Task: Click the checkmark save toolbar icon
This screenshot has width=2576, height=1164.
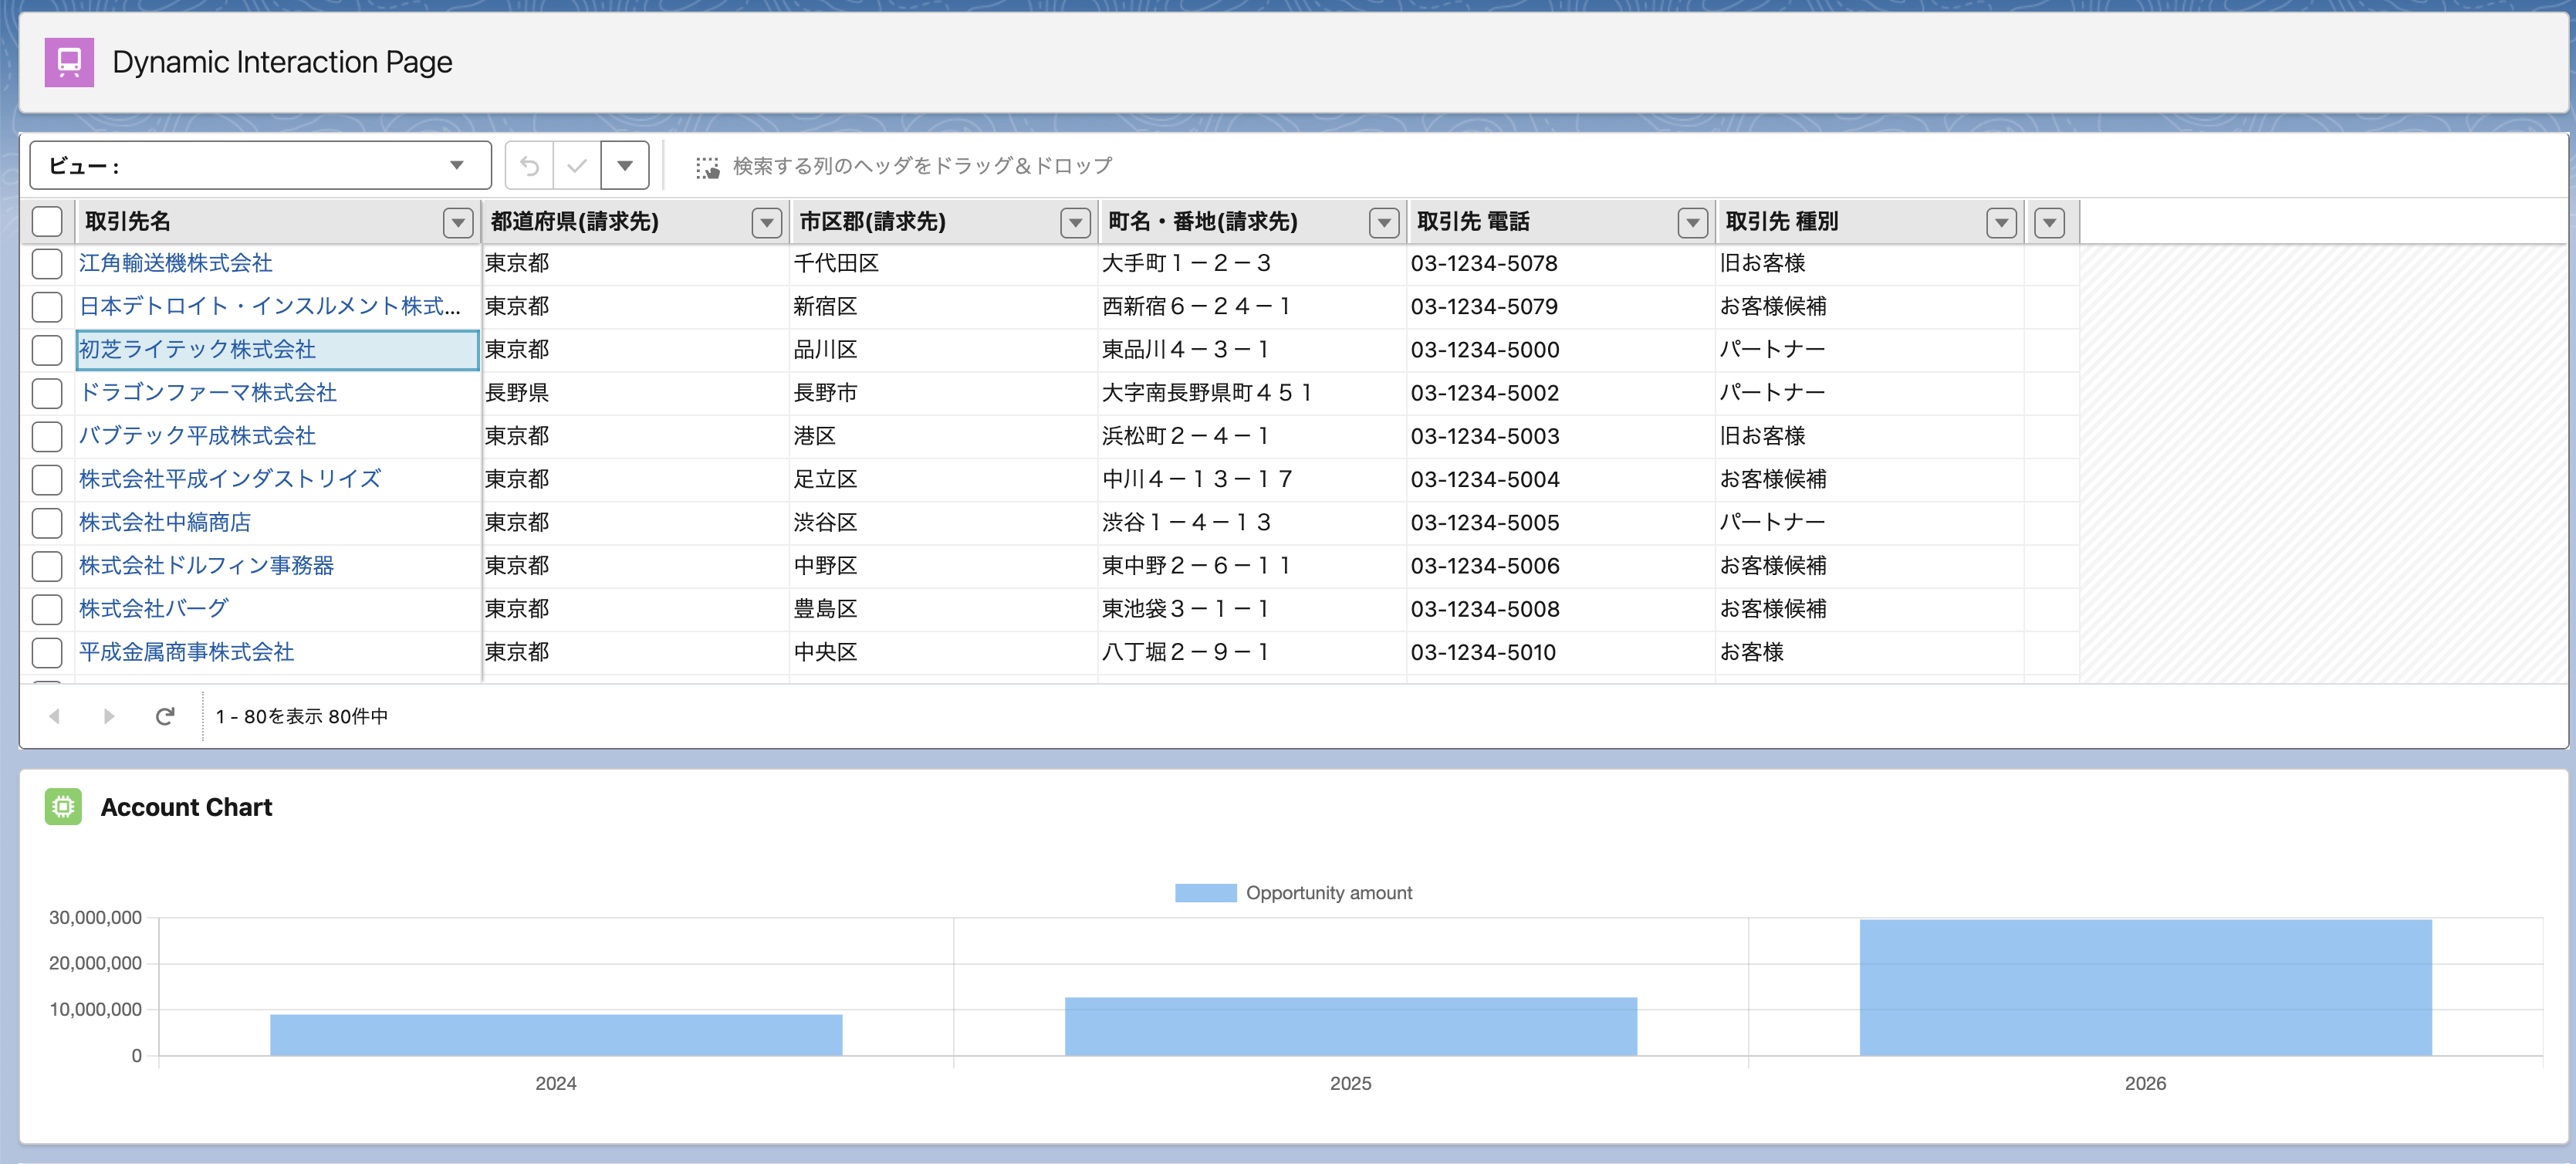Action: point(577,166)
